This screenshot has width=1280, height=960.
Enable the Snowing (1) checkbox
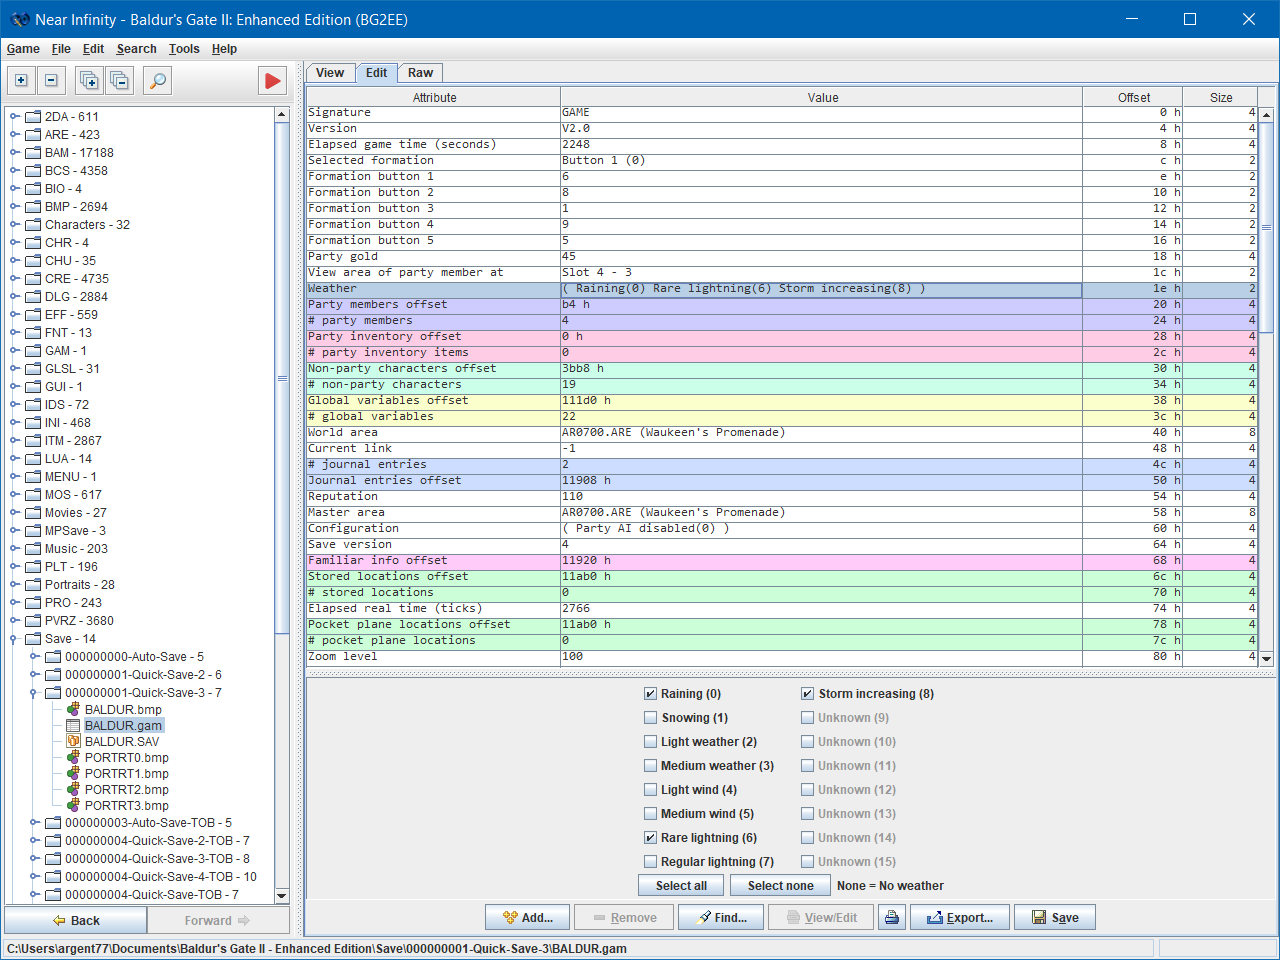click(651, 718)
